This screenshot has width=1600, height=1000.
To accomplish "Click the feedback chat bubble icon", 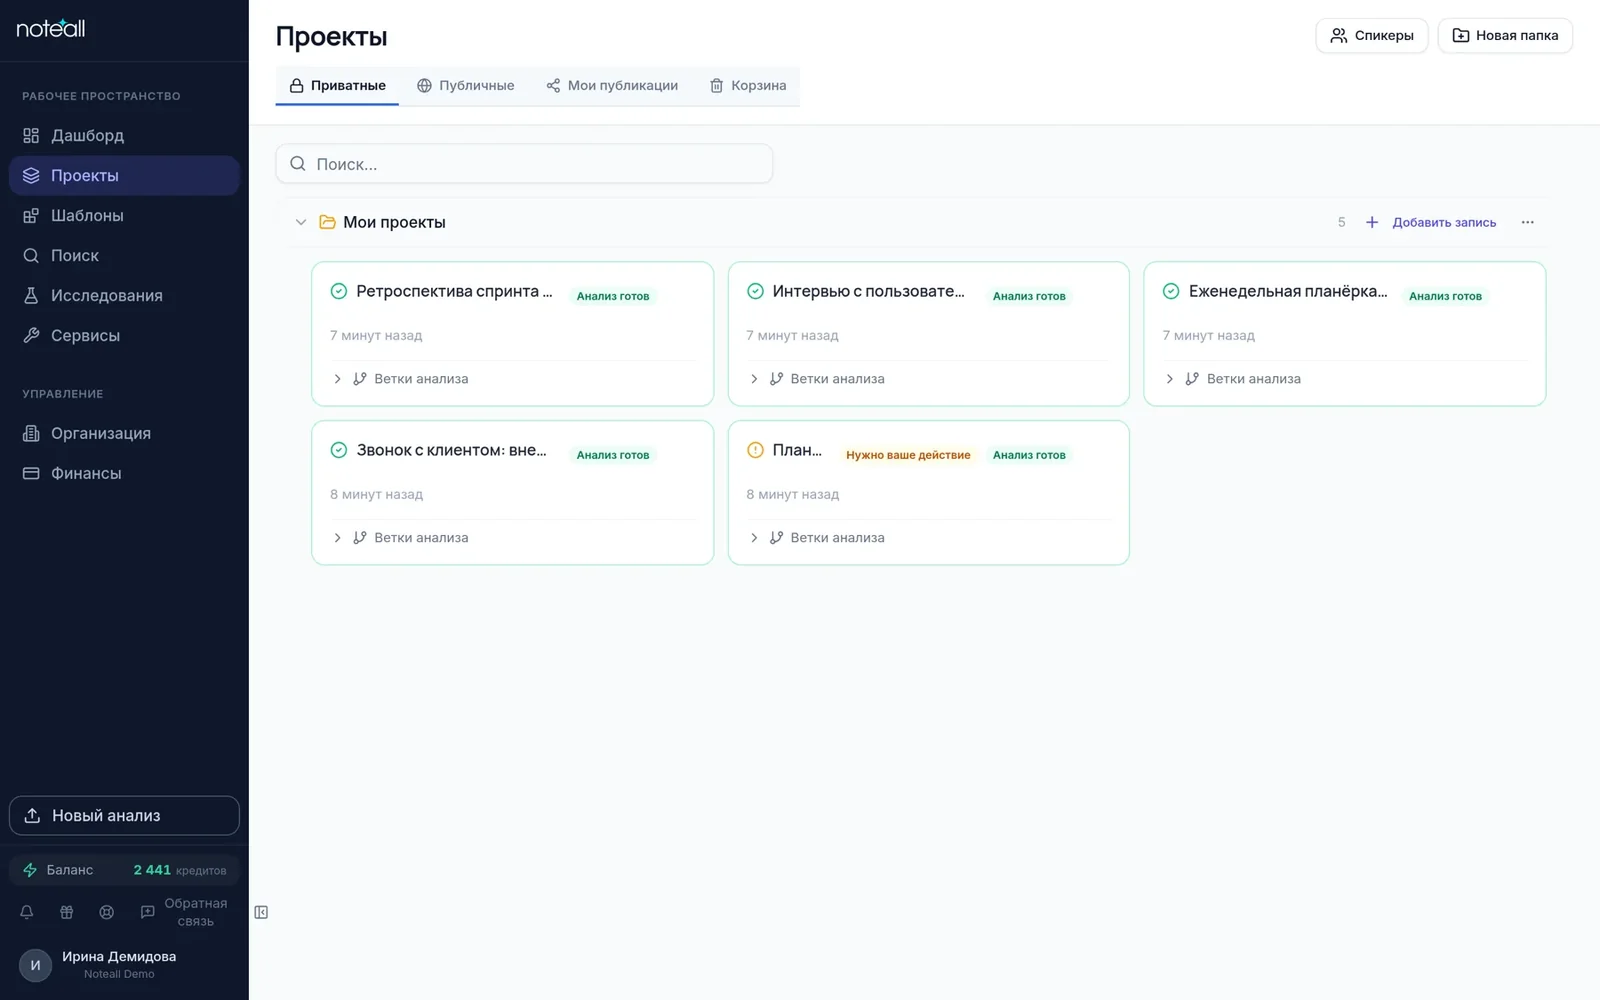I will point(147,912).
